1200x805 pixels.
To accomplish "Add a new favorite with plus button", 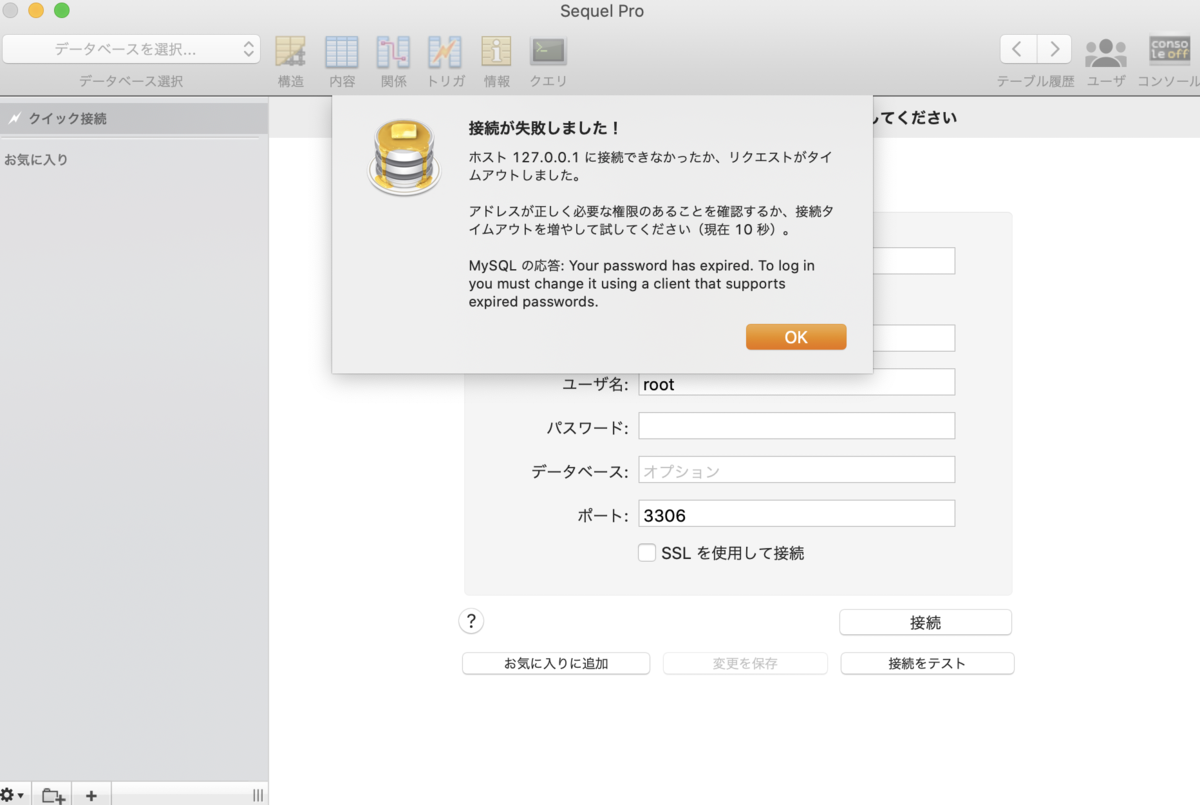I will pos(91,796).
